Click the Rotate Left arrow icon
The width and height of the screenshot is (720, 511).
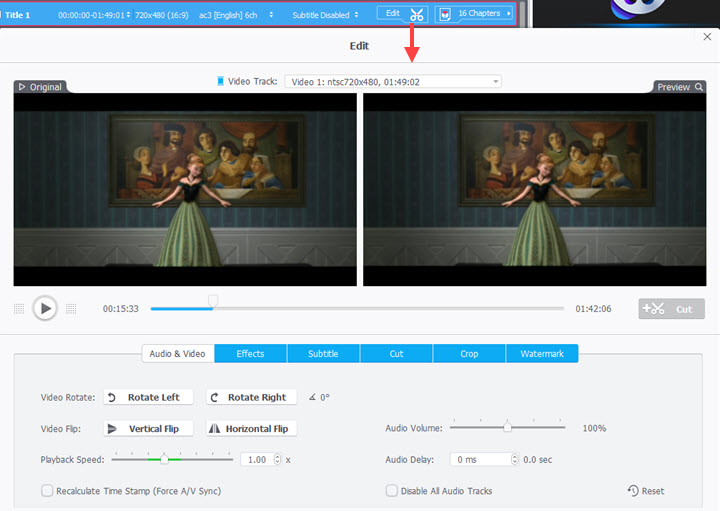112,397
